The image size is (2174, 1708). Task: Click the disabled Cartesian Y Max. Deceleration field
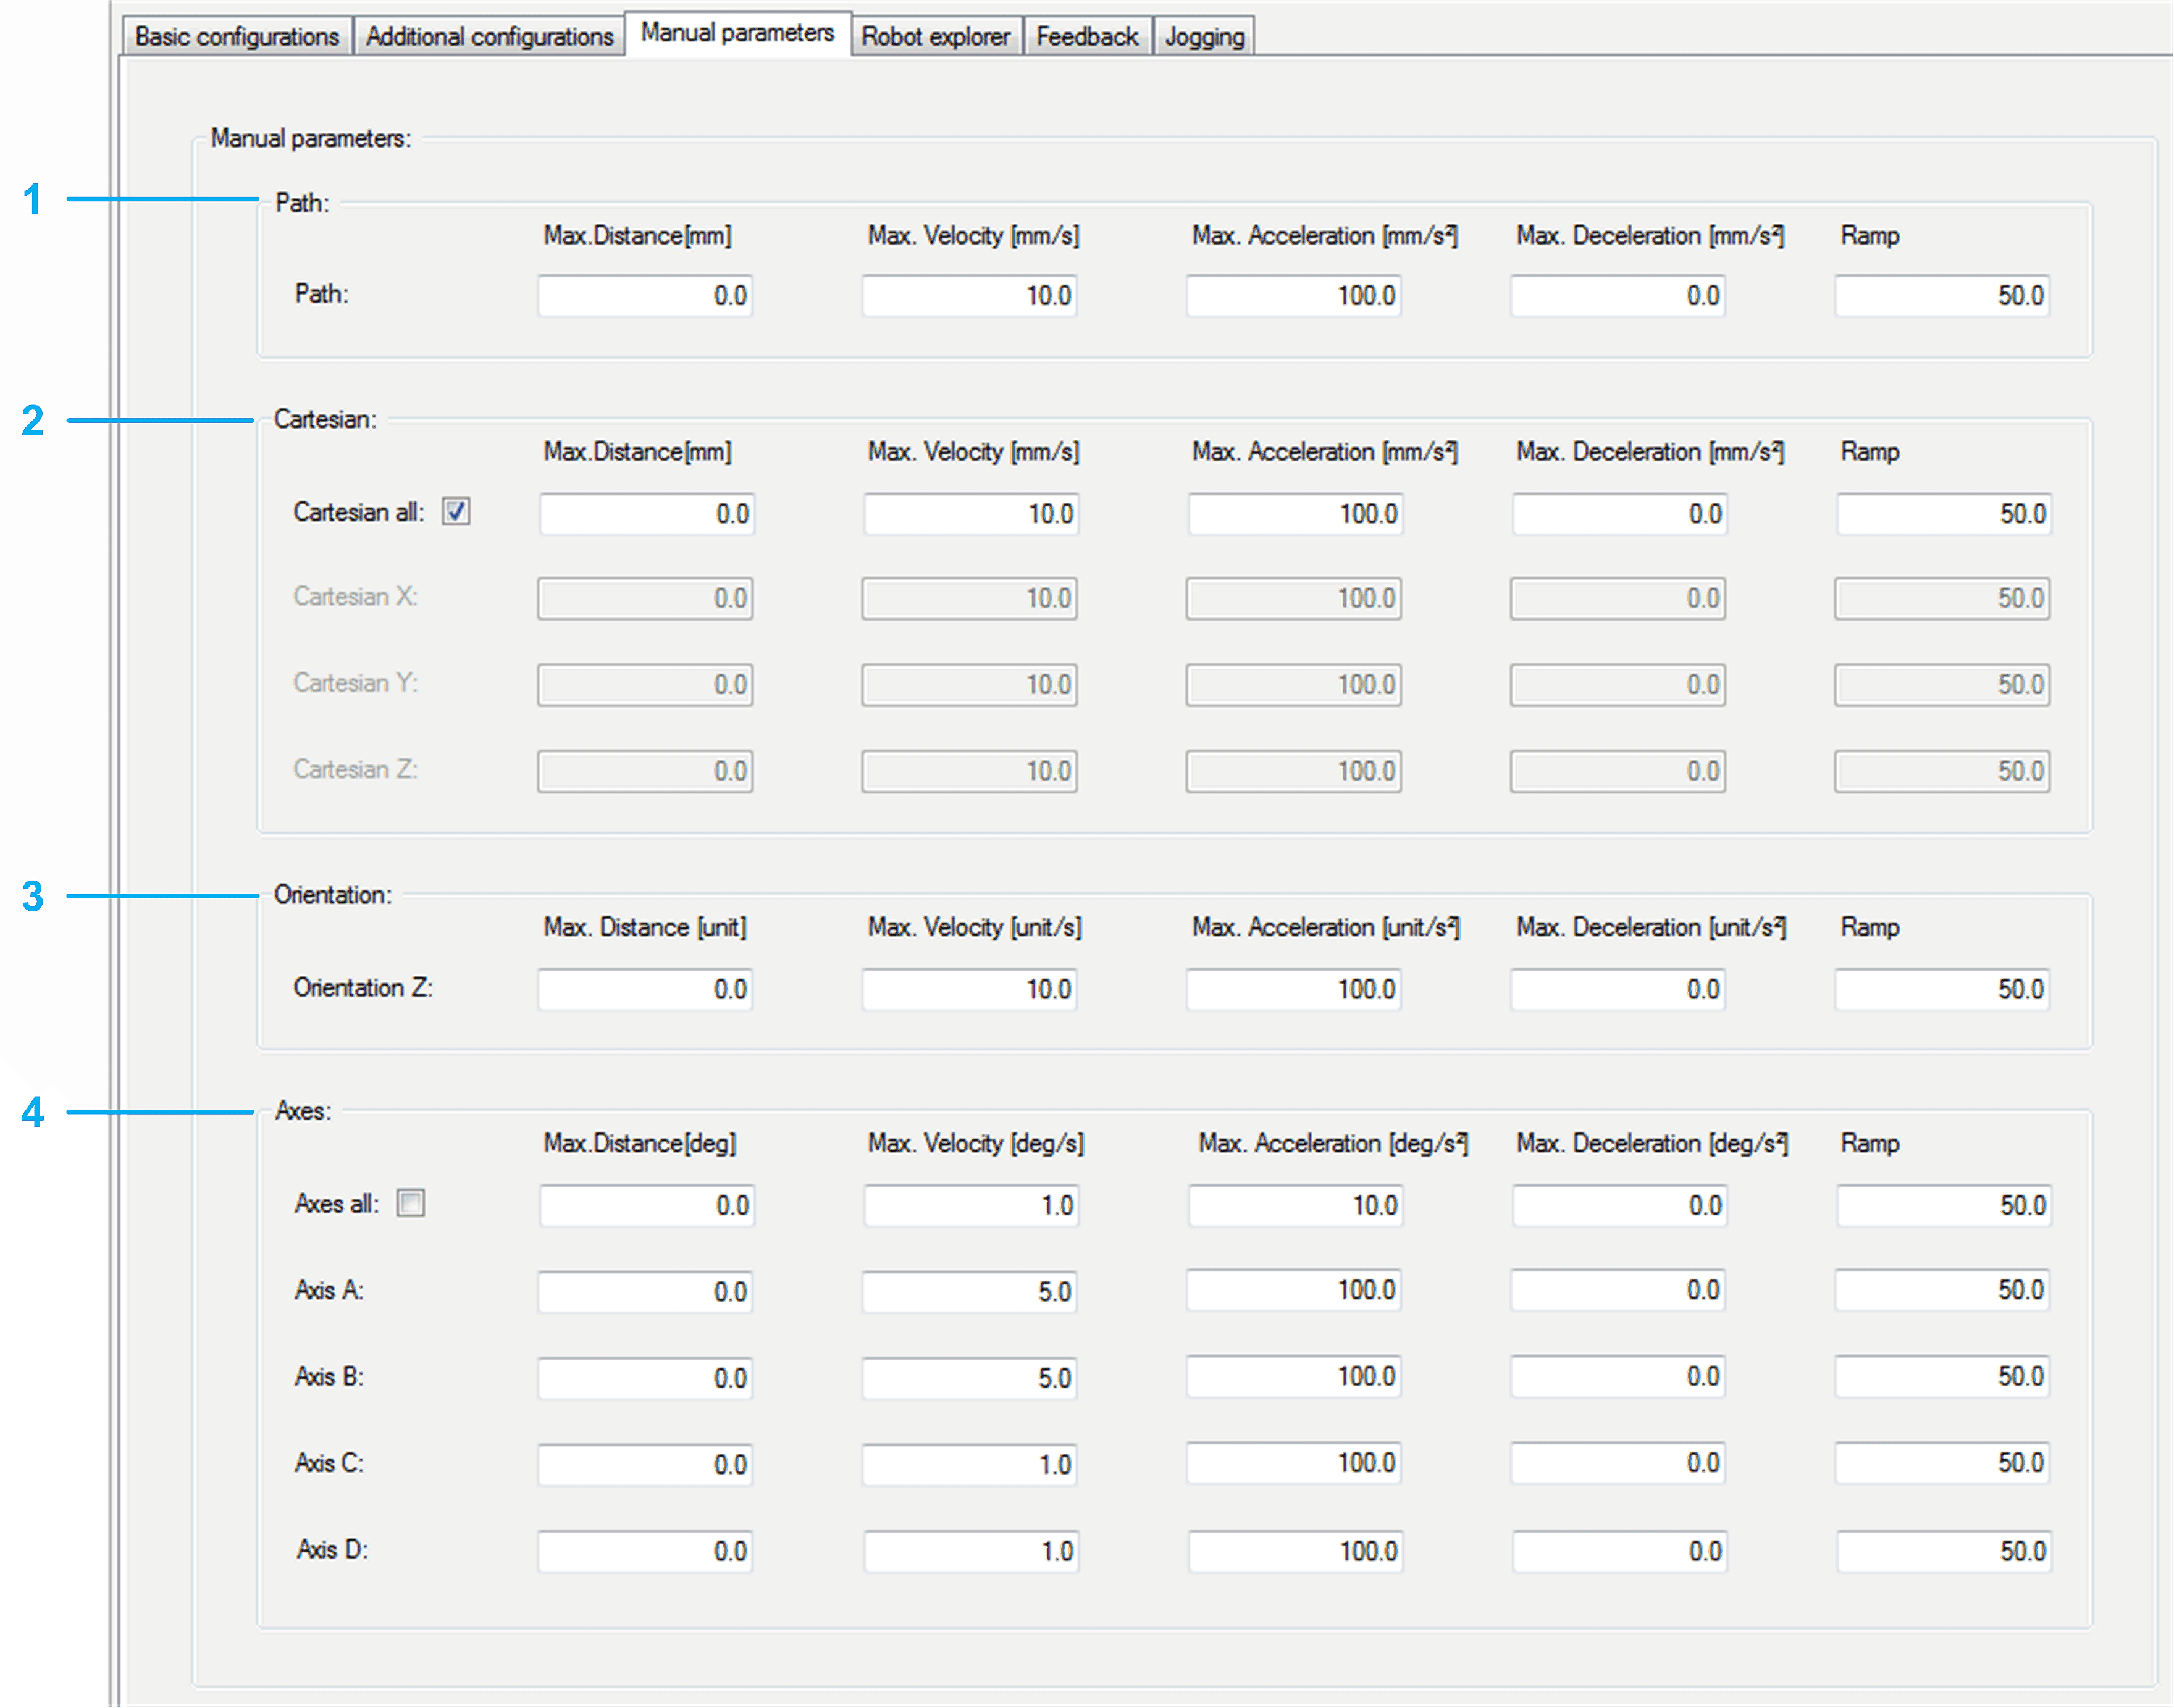click(x=1617, y=685)
